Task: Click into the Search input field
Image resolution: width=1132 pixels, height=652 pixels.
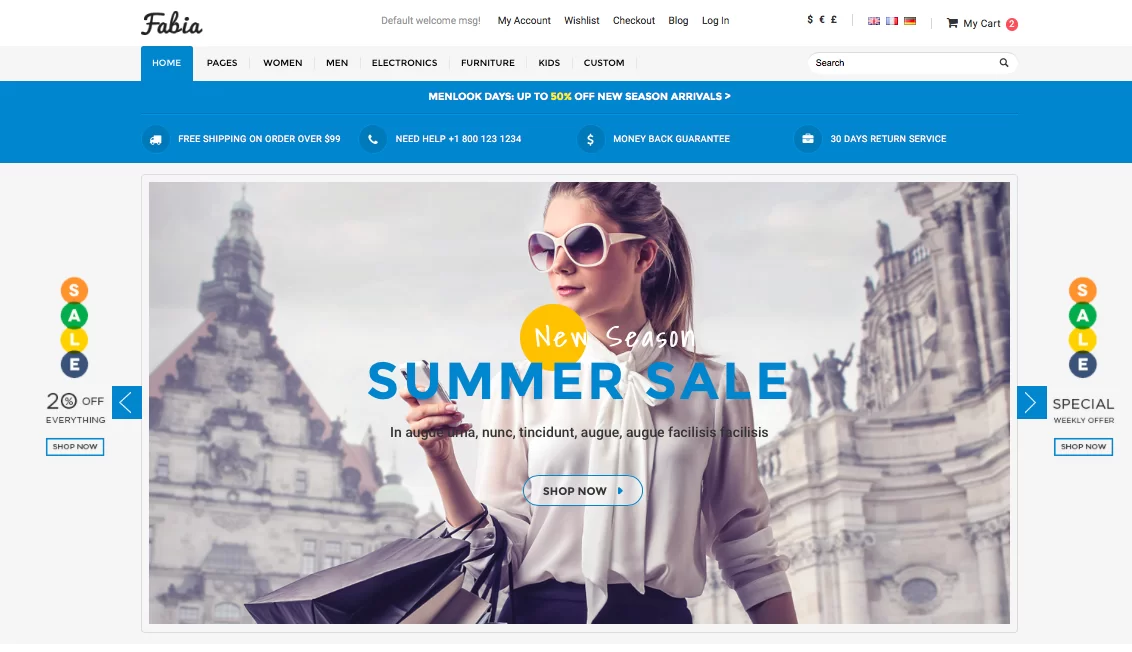Action: pos(902,63)
